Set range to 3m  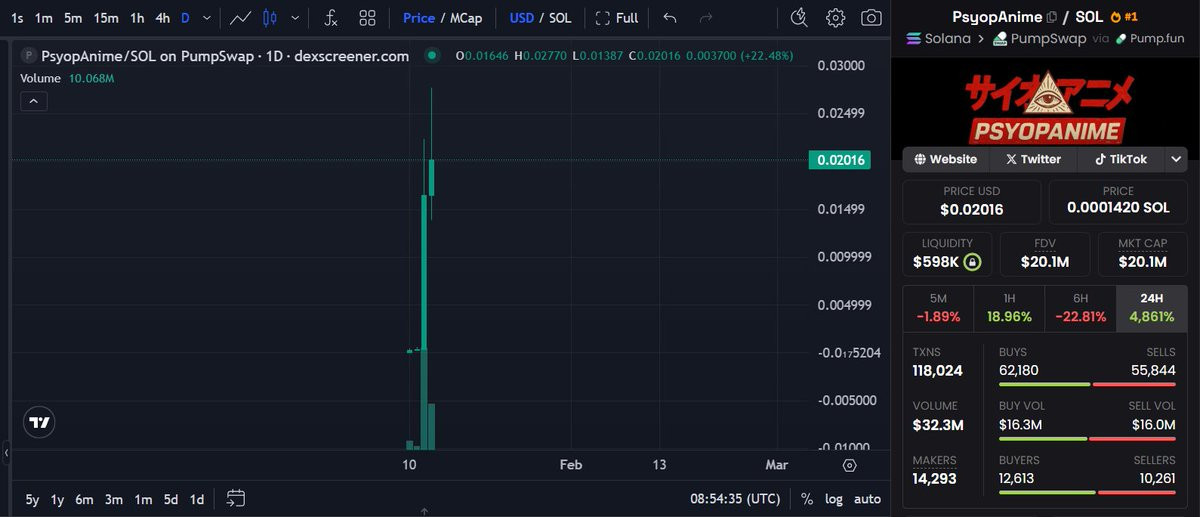pyautogui.click(x=114, y=499)
